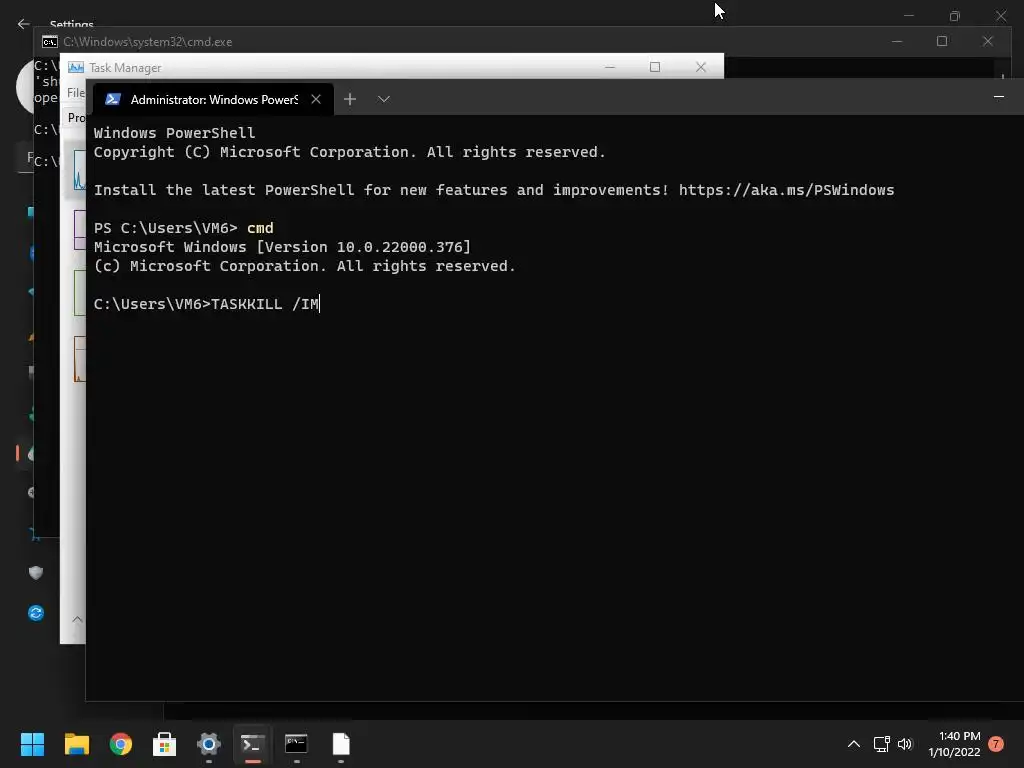The height and width of the screenshot is (768, 1024).
Task: Go back in the Settings window
Action: (24, 24)
